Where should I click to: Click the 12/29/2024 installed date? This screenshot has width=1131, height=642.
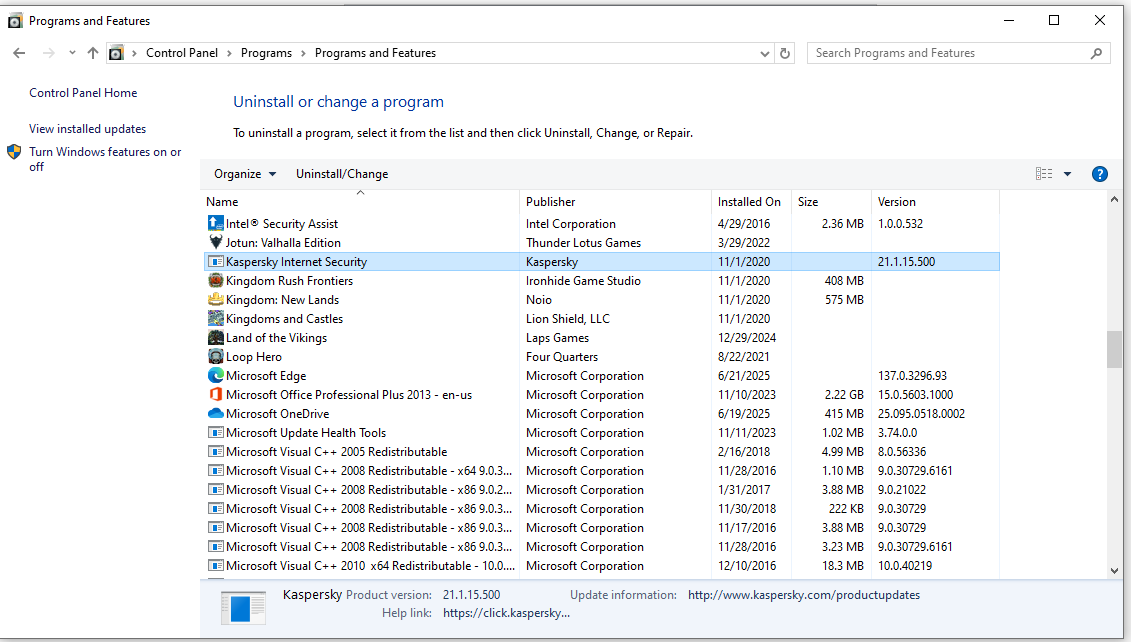(x=747, y=338)
